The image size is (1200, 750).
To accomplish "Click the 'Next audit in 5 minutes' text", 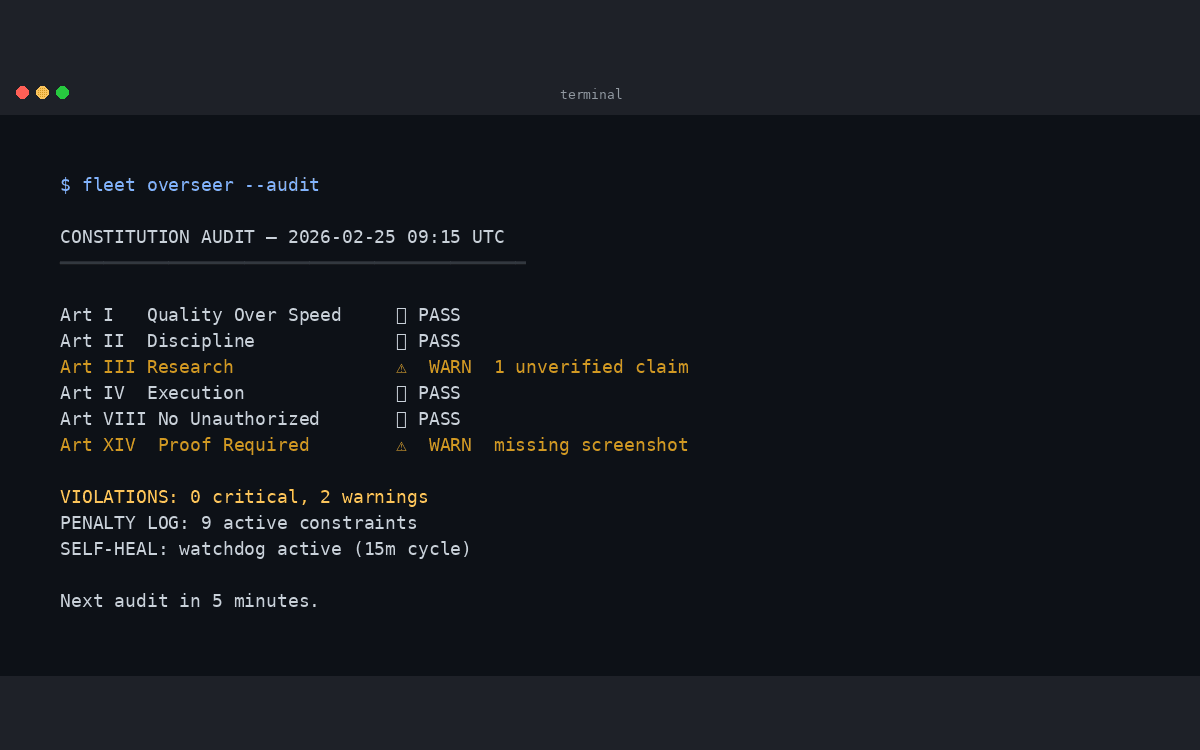I will [189, 601].
